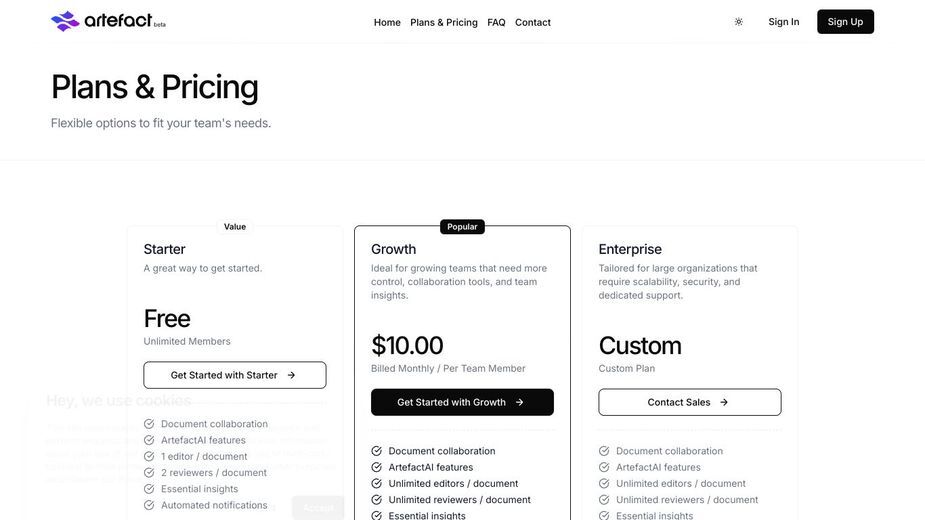Click the artefact logo icon
925x520 pixels.
[65, 21]
